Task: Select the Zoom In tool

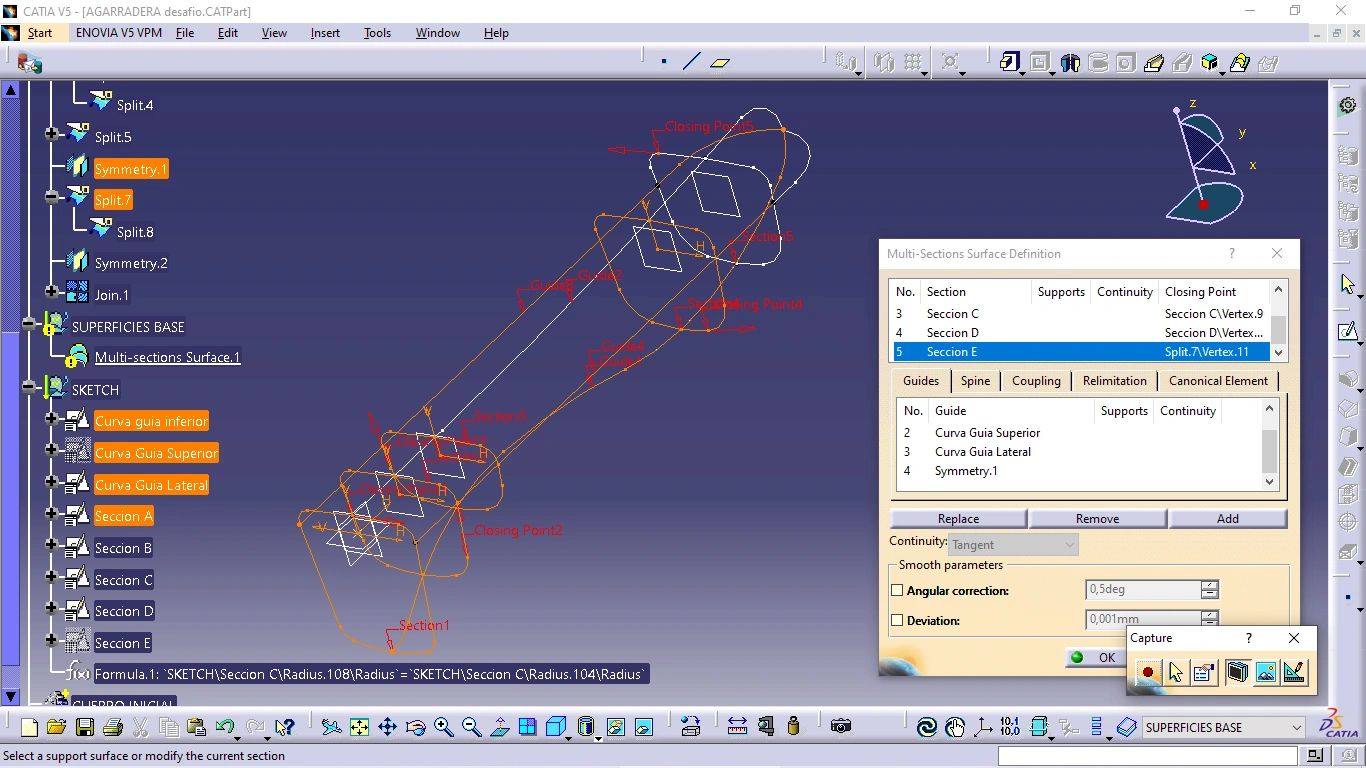Action: click(444, 727)
